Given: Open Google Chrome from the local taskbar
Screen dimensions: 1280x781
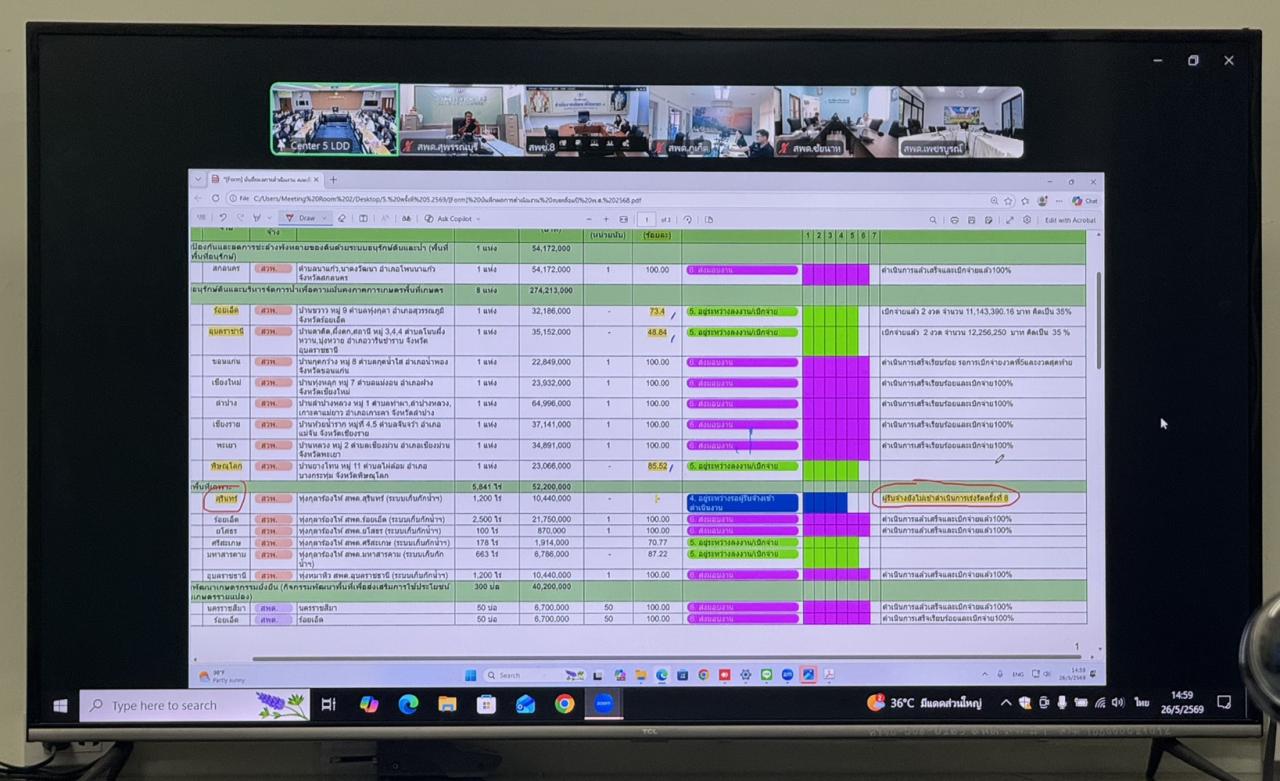Looking at the screenshot, I should [564, 705].
